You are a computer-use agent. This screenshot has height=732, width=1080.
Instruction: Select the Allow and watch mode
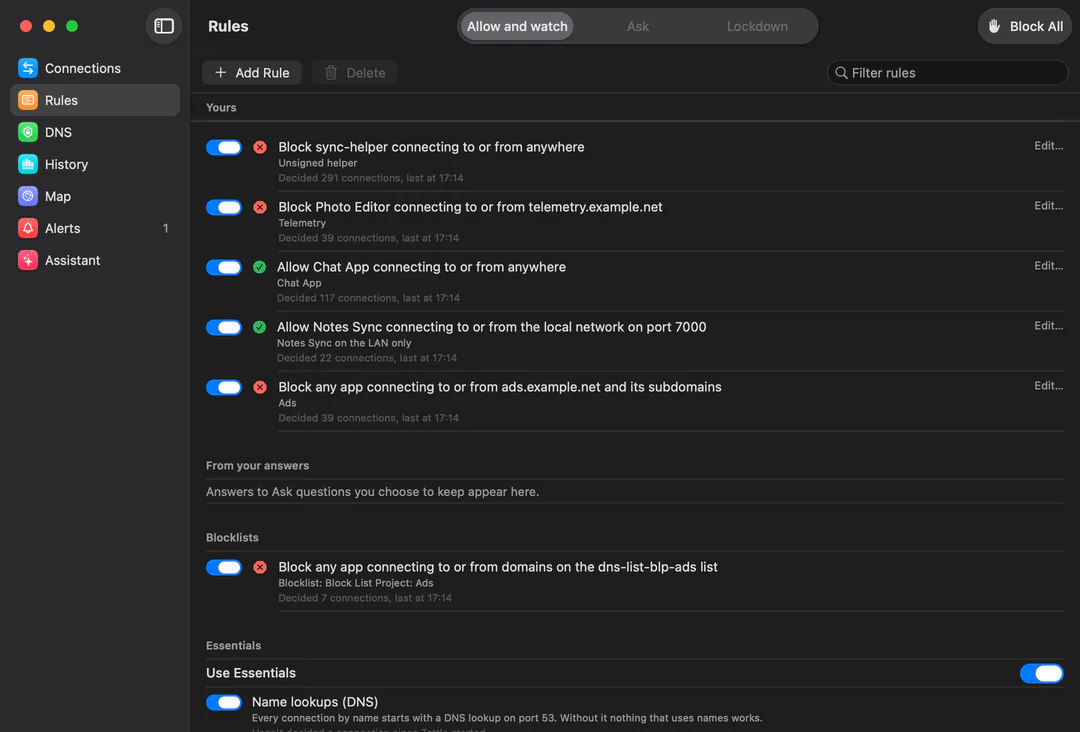[x=517, y=26]
